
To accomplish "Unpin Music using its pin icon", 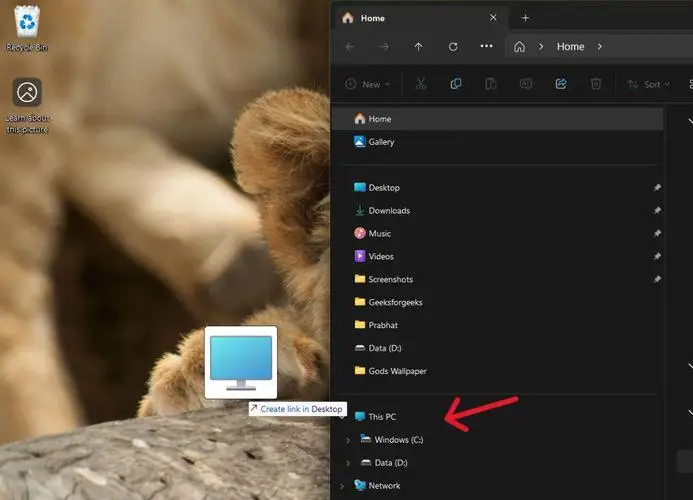I will point(656,234).
